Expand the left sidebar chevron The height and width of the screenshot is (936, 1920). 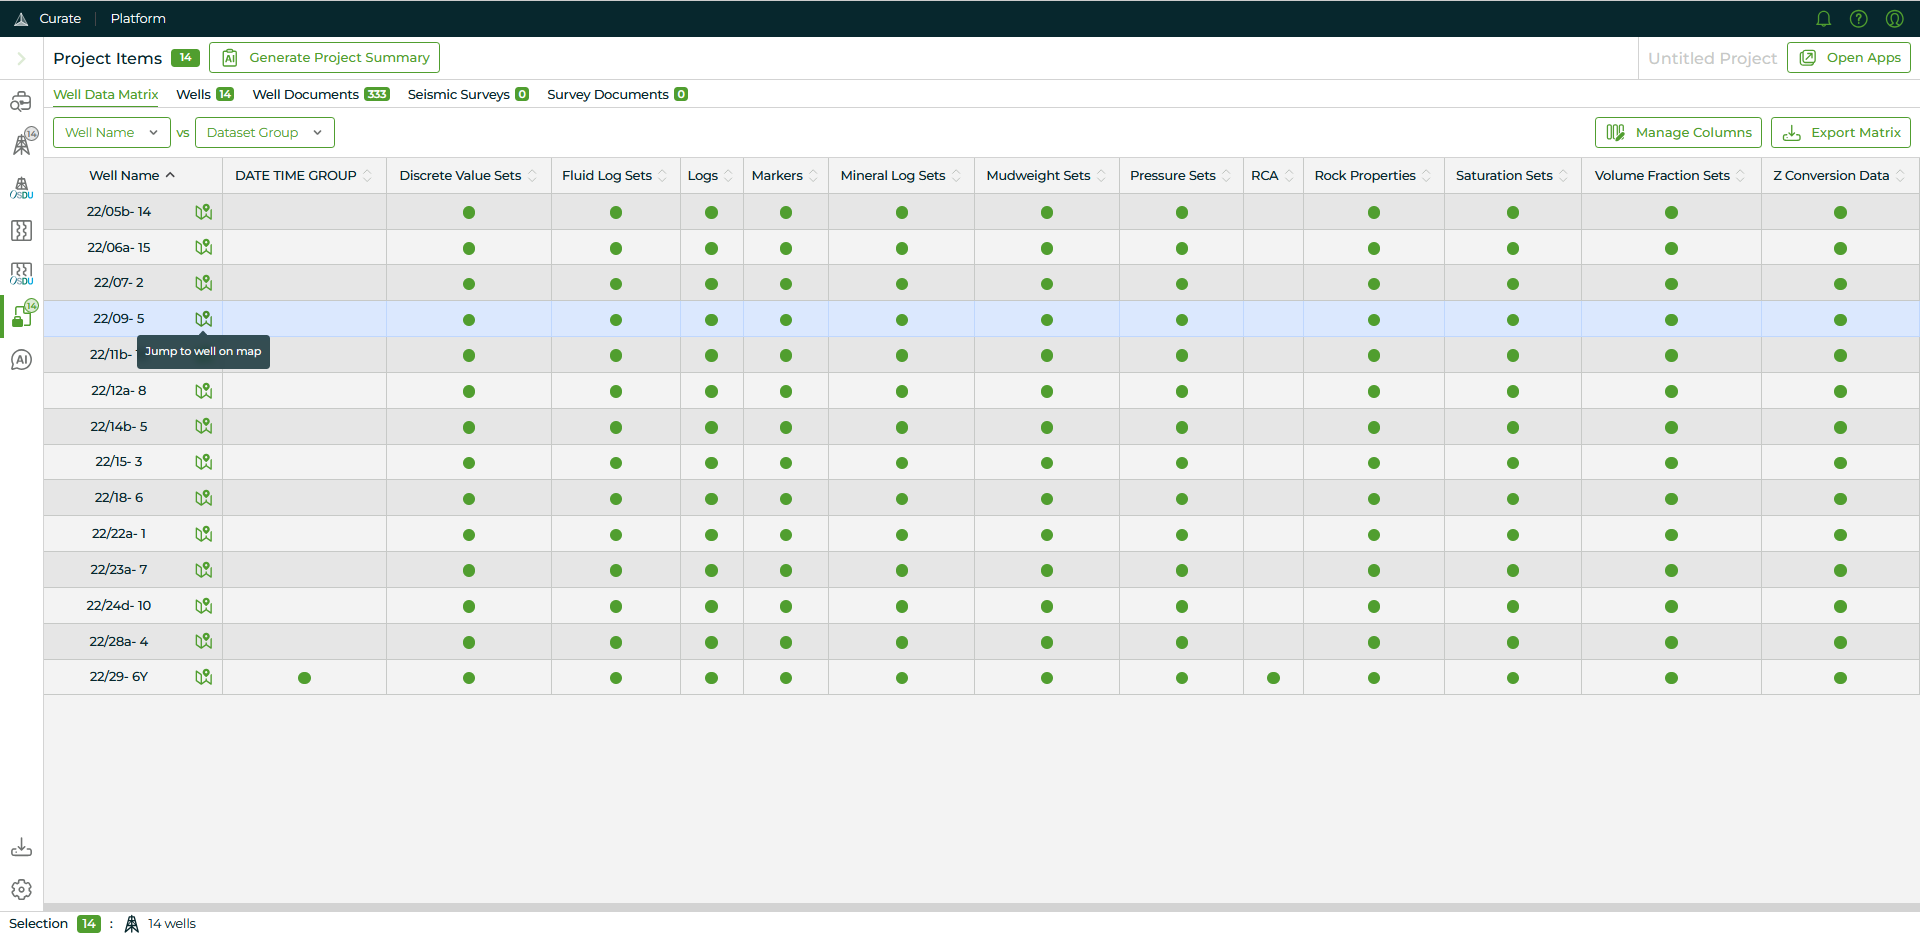(21, 59)
